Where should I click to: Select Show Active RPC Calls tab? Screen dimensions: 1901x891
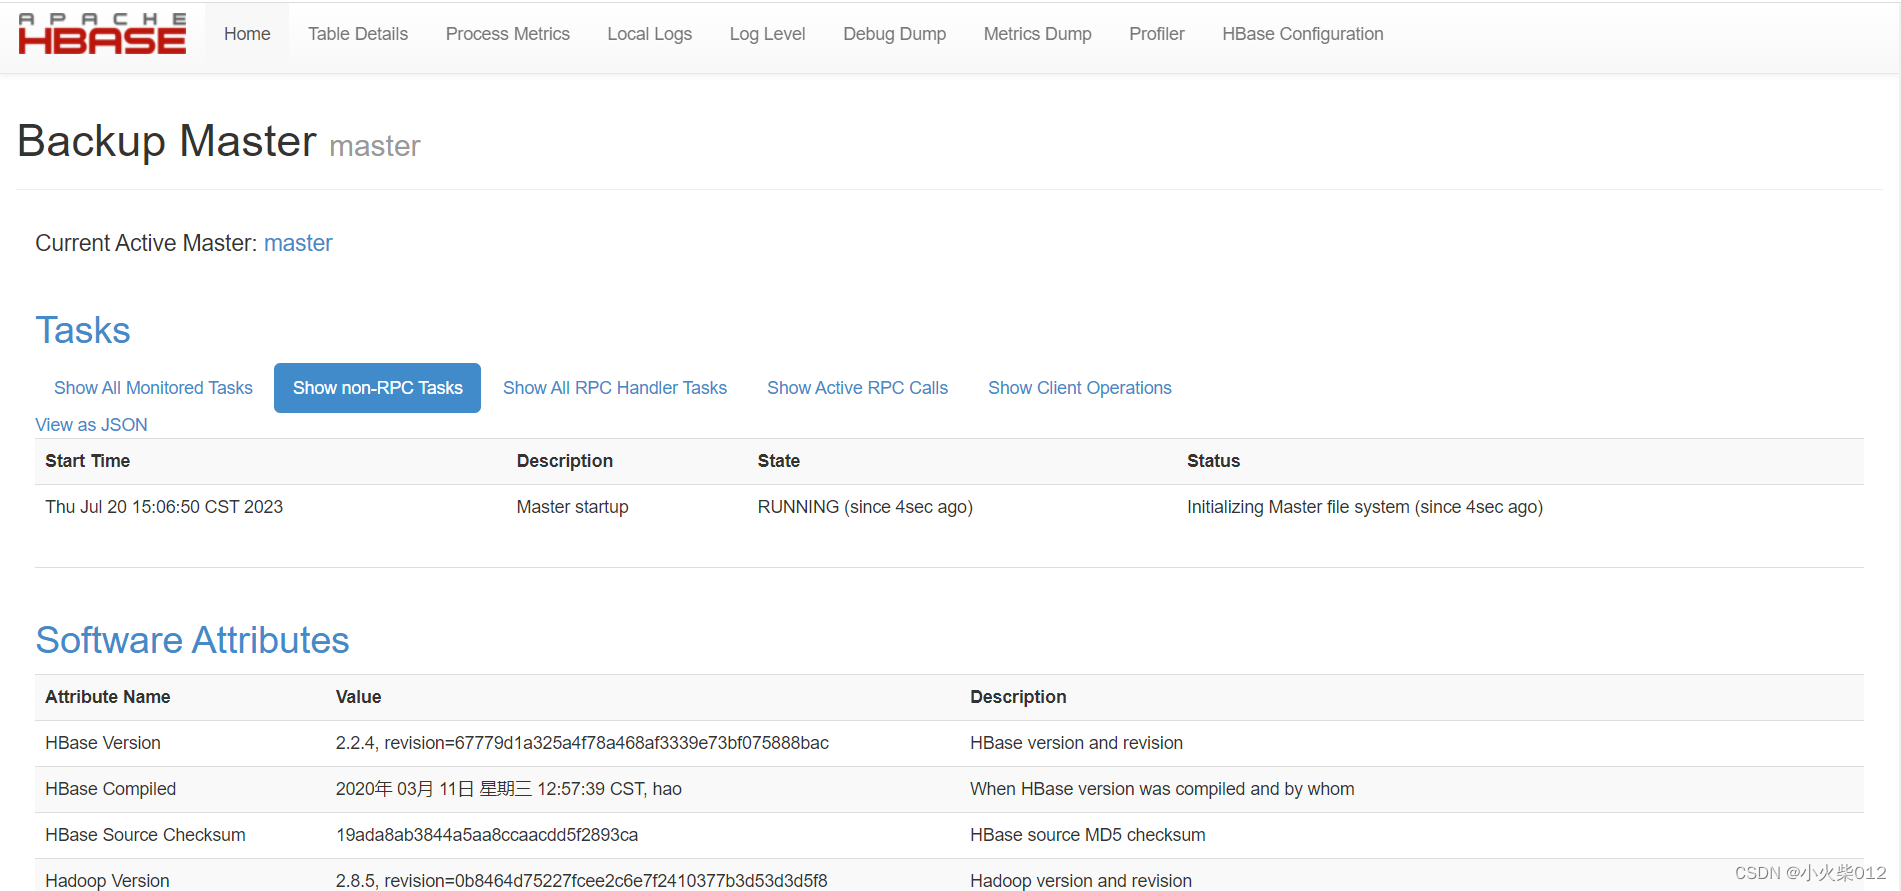[x=858, y=388]
